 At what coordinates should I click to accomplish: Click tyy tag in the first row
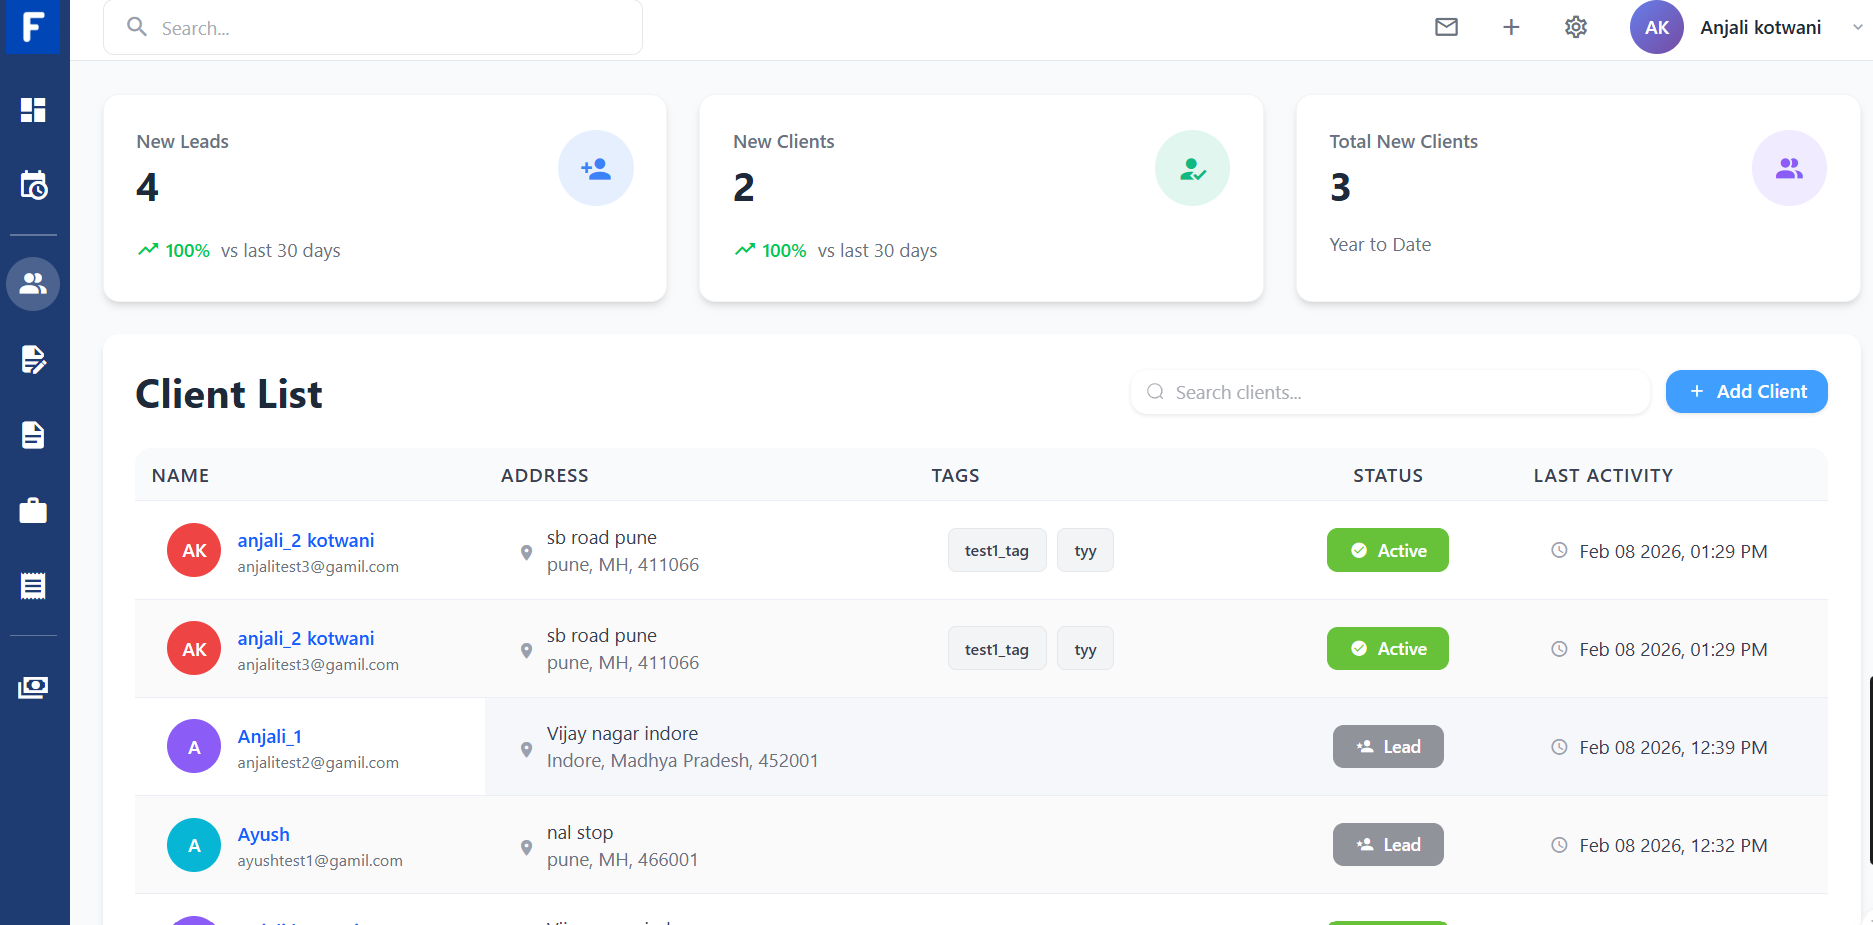coord(1085,550)
